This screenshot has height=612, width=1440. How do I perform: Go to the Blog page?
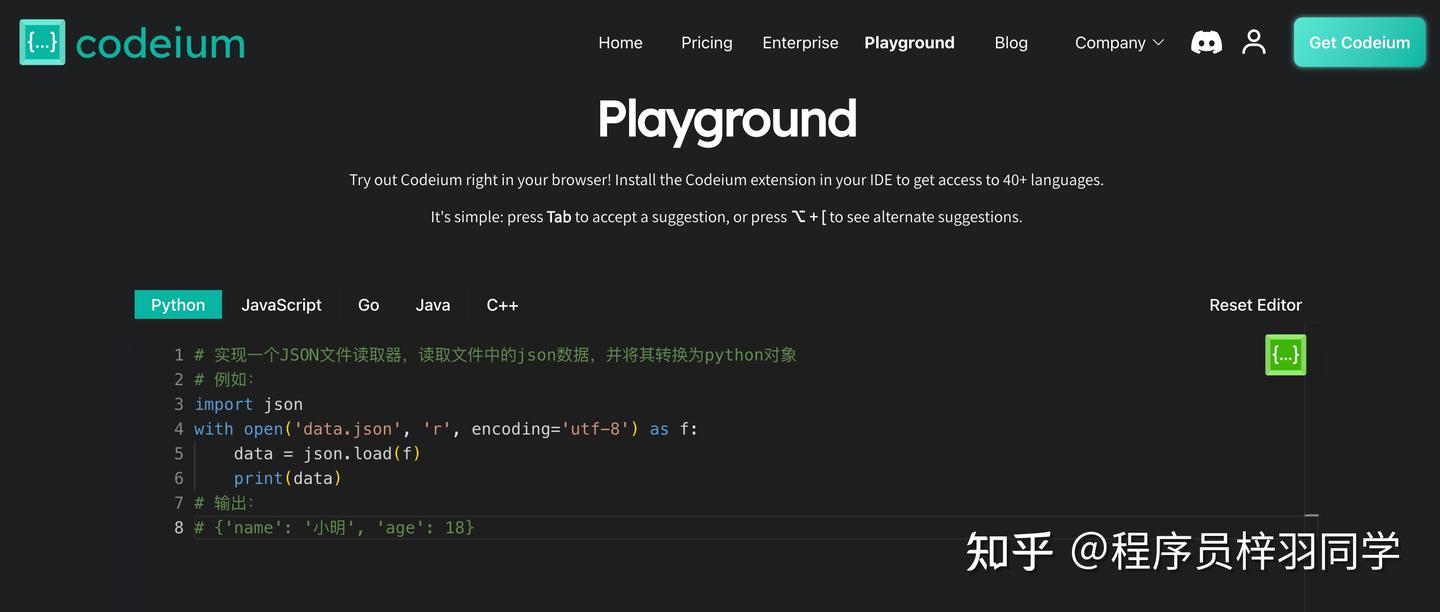pyautogui.click(x=1010, y=42)
